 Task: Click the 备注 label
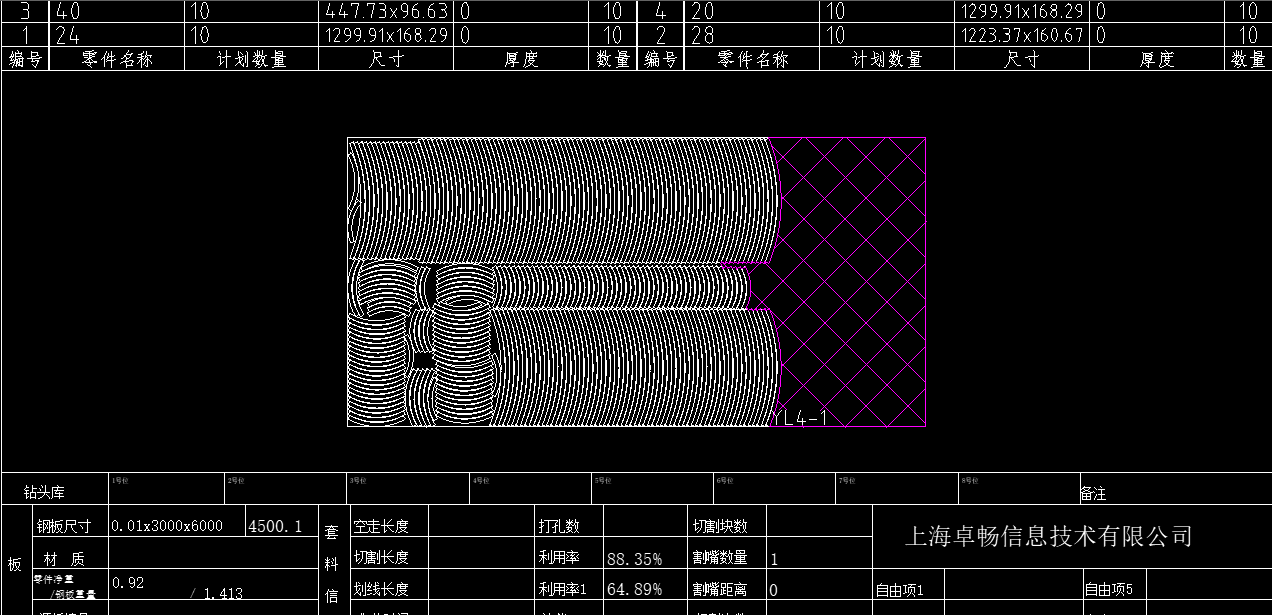pos(1093,494)
